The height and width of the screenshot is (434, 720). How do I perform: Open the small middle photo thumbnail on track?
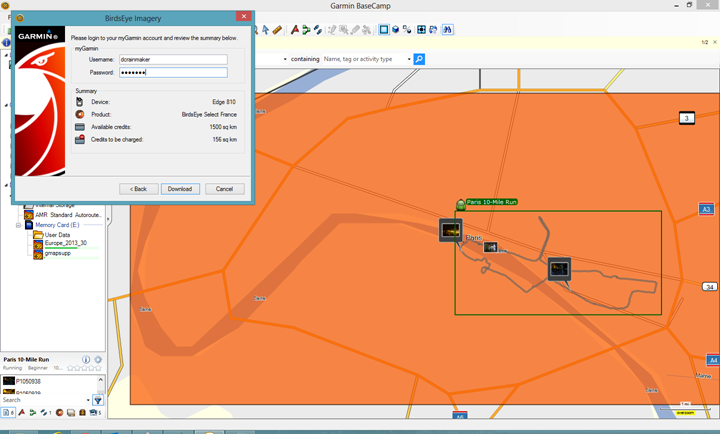(x=490, y=247)
